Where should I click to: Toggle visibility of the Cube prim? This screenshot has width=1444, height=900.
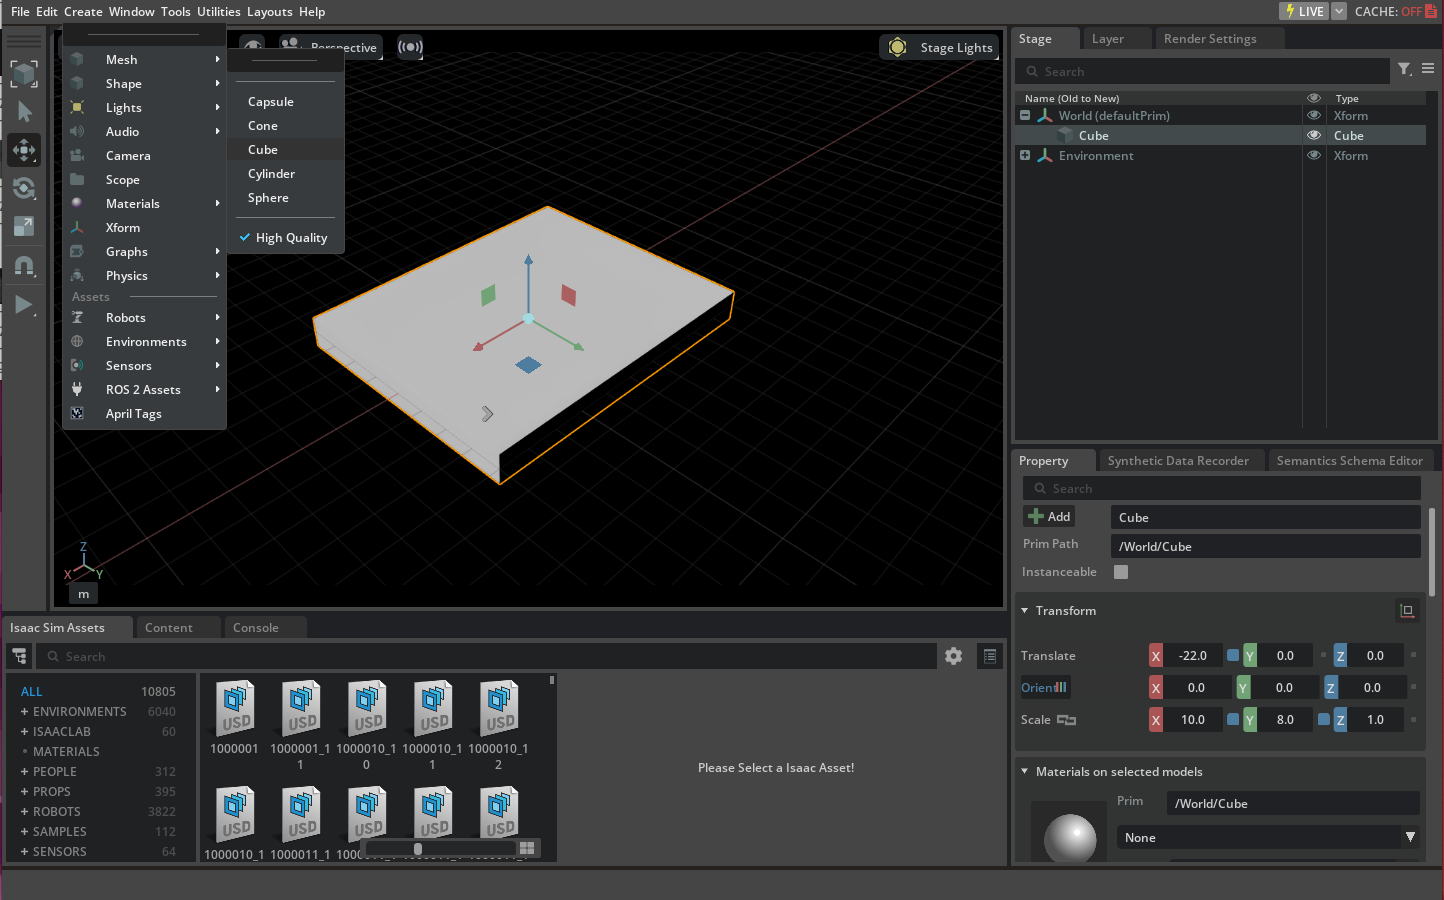point(1313,135)
